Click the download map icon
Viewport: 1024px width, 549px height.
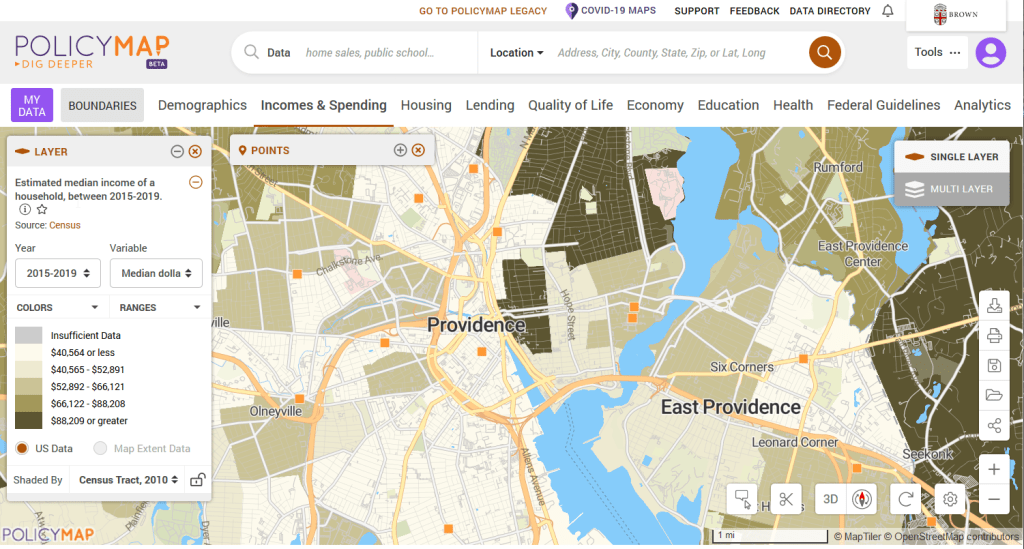tap(994, 306)
